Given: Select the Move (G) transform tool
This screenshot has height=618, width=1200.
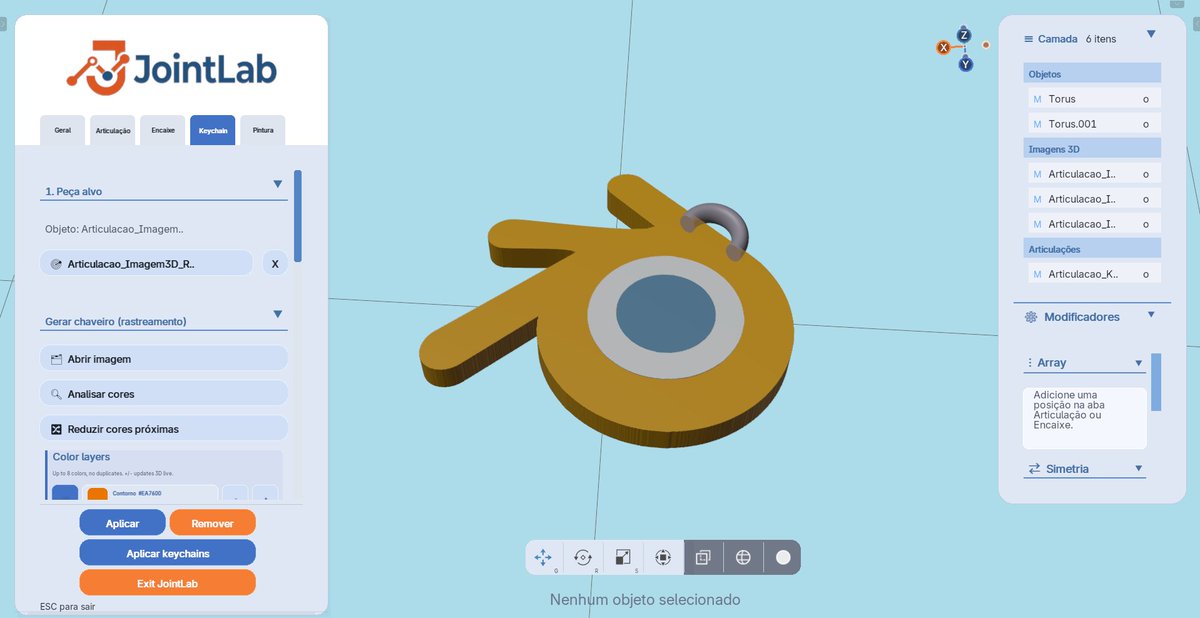Looking at the screenshot, I should click(x=543, y=557).
